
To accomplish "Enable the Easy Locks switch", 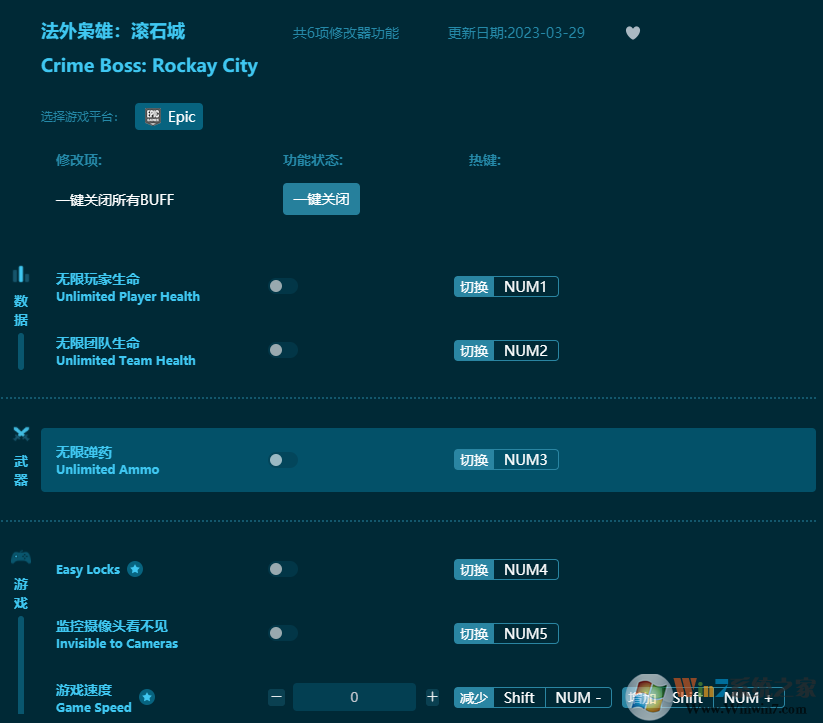I will pos(282,569).
